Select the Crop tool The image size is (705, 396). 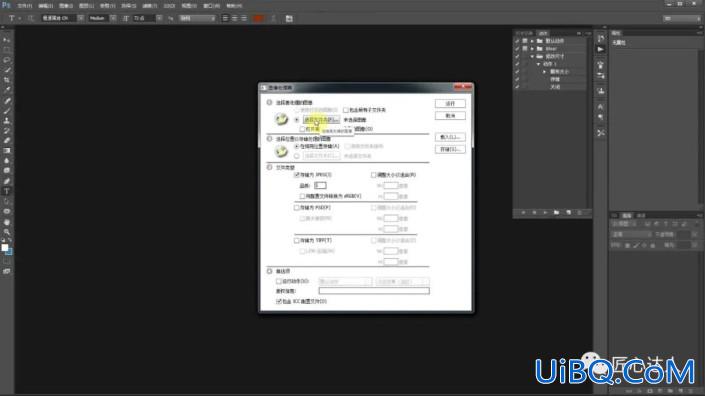point(7,80)
